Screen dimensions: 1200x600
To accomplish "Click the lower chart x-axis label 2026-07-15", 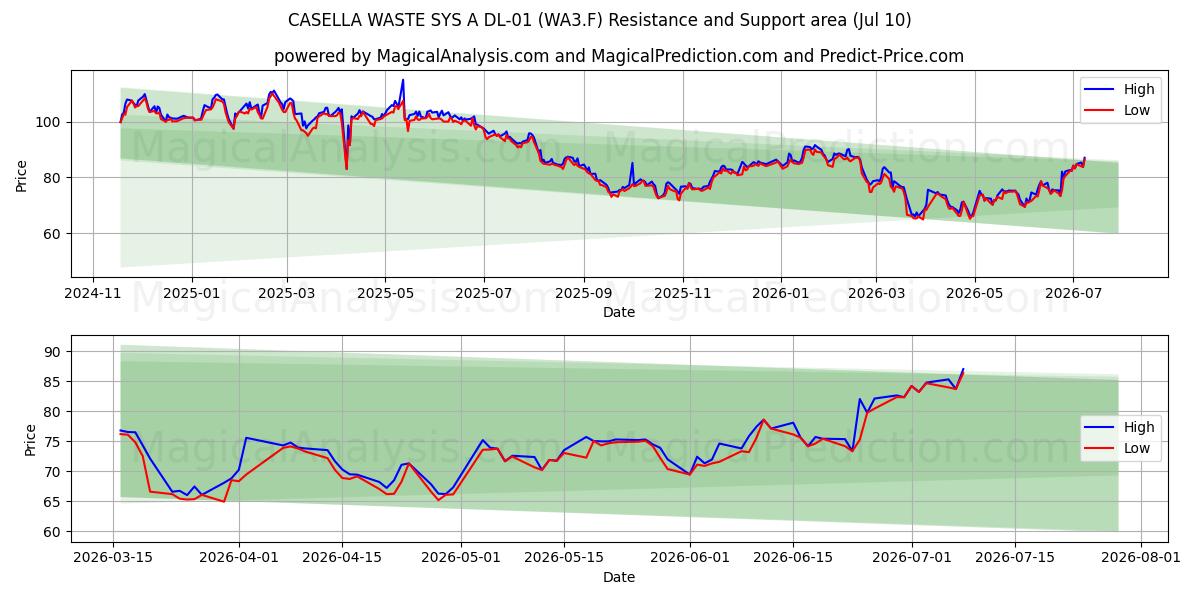I will tap(1015, 560).
